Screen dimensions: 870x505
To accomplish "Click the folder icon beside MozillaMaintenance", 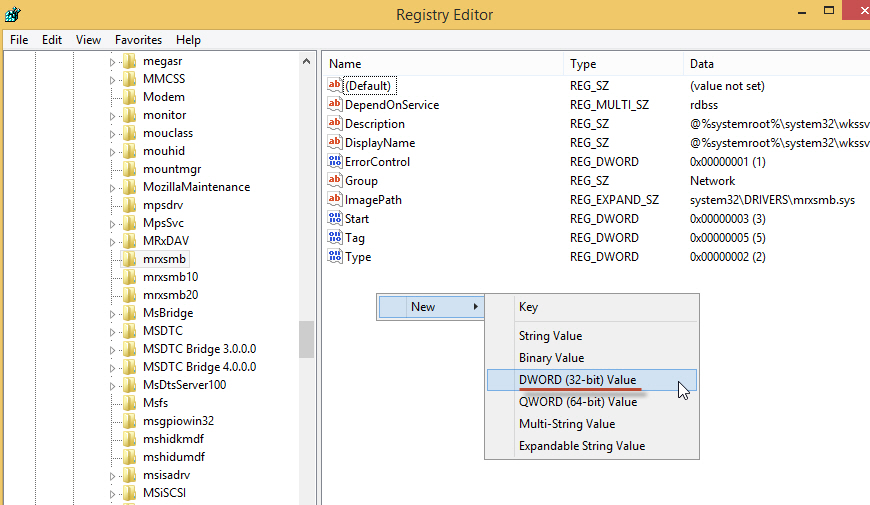I will tap(129, 187).
